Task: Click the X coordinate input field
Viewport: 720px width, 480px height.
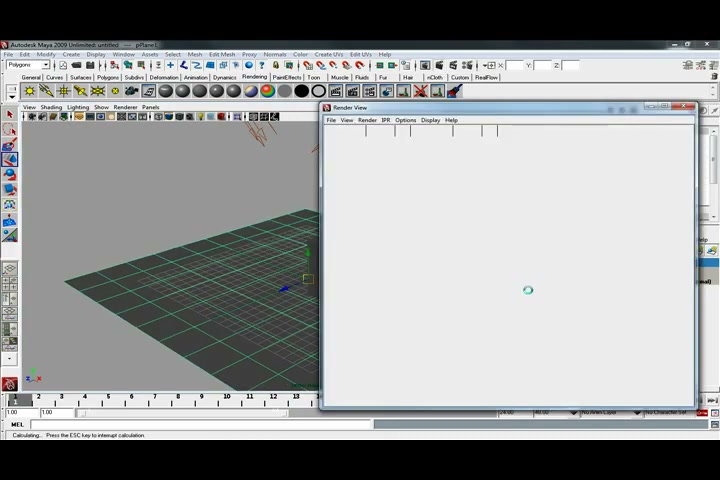Action: click(x=514, y=65)
